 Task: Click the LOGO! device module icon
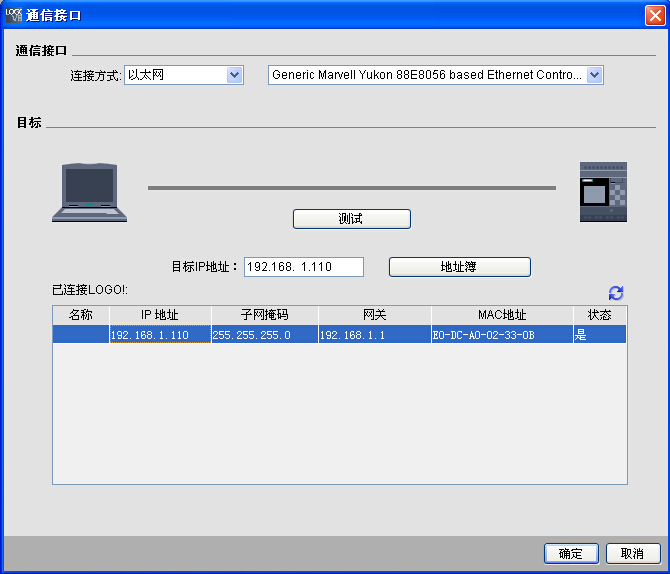(603, 191)
